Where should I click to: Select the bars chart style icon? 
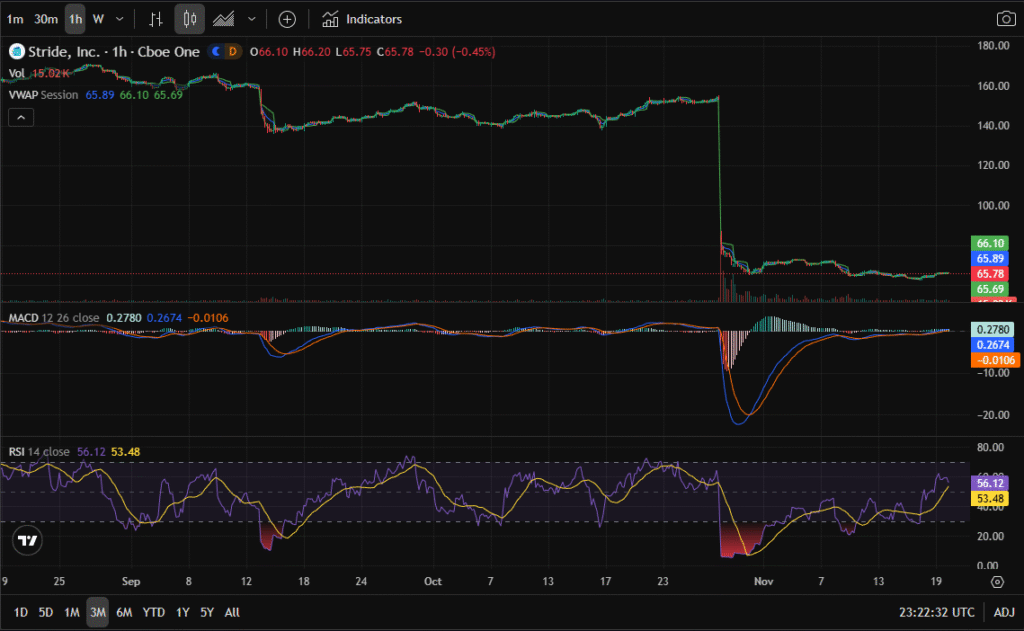point(155,19)
